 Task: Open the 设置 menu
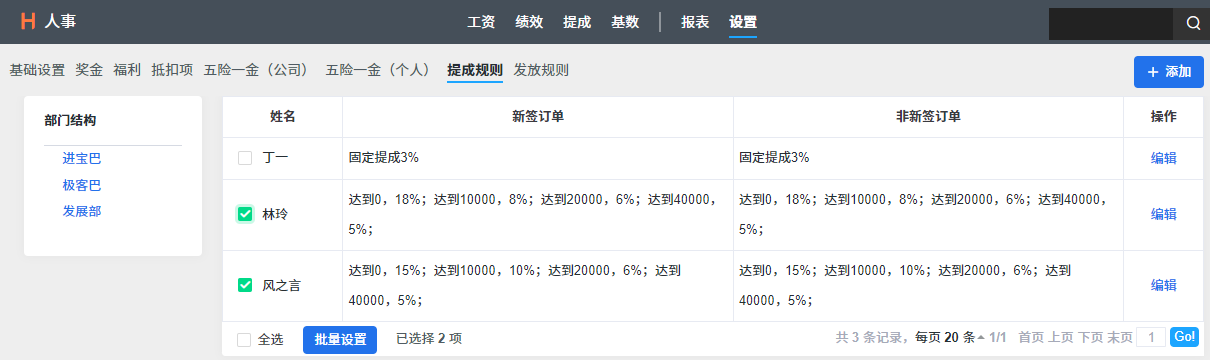pos(743,22)
